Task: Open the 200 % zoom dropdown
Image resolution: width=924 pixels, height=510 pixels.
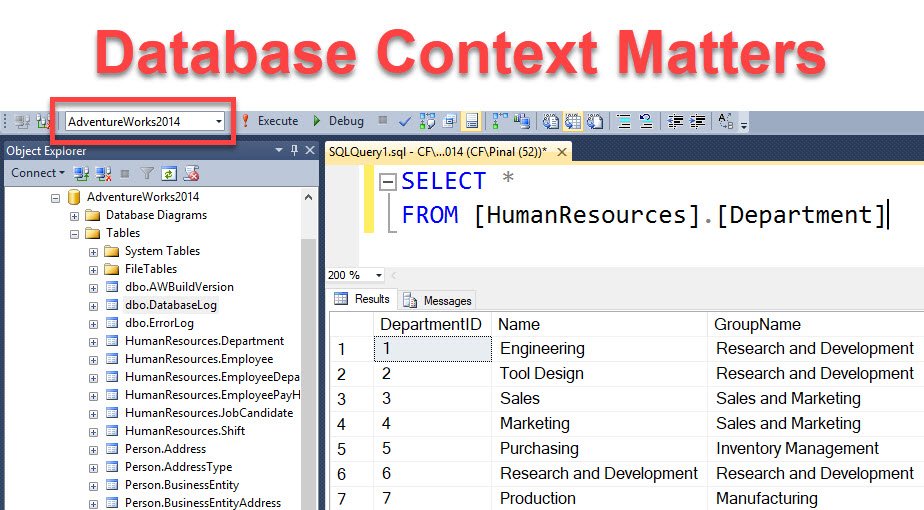Action: tap(379, 275)
